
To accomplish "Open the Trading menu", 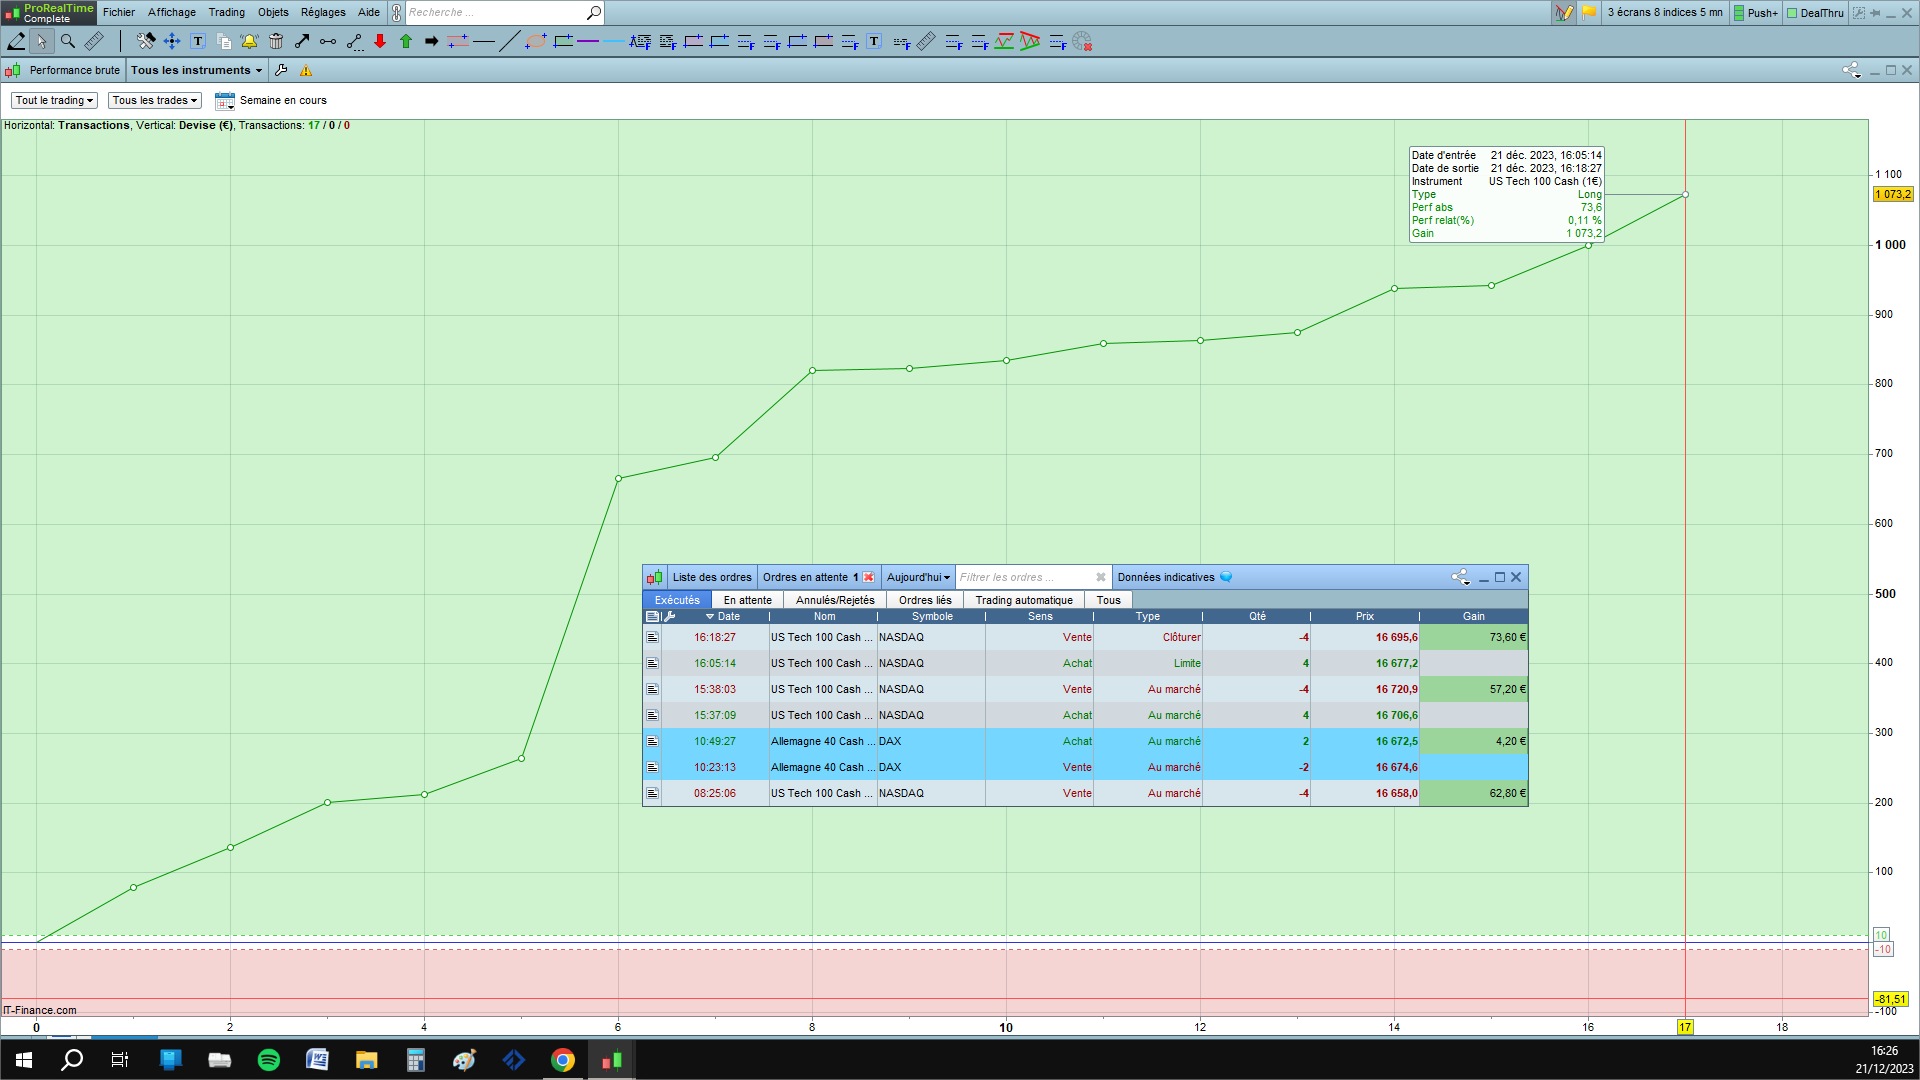I will click(226, 12).
